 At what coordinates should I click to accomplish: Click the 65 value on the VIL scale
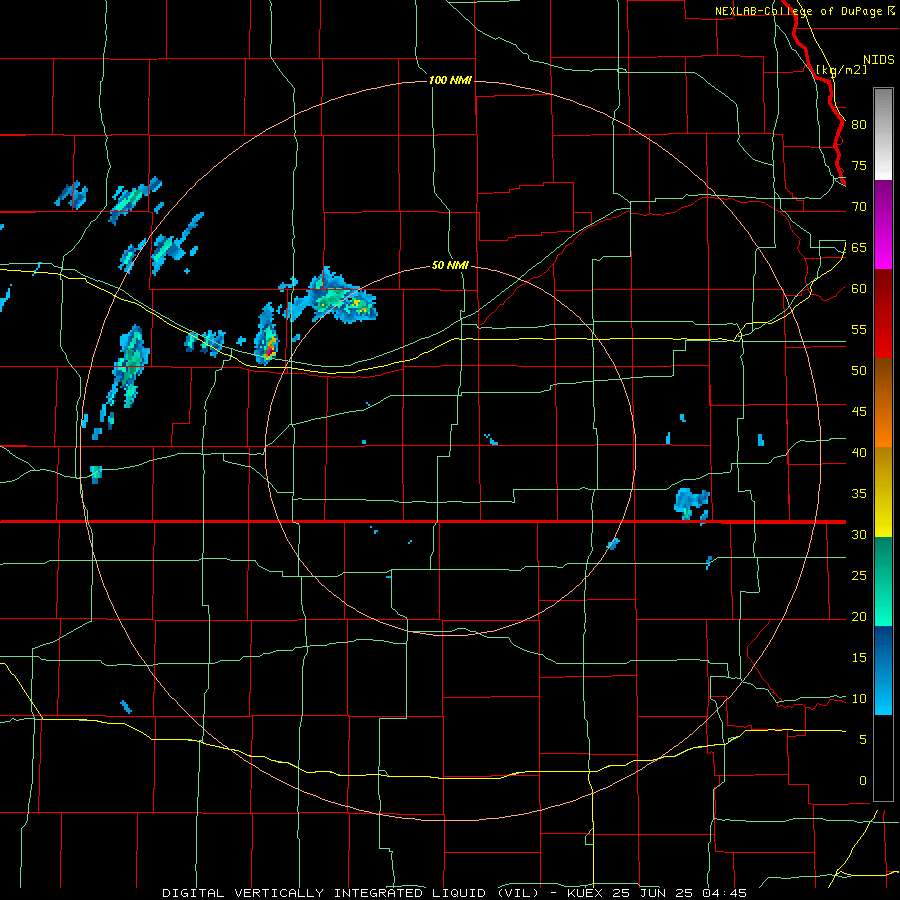tap(859, 248)
